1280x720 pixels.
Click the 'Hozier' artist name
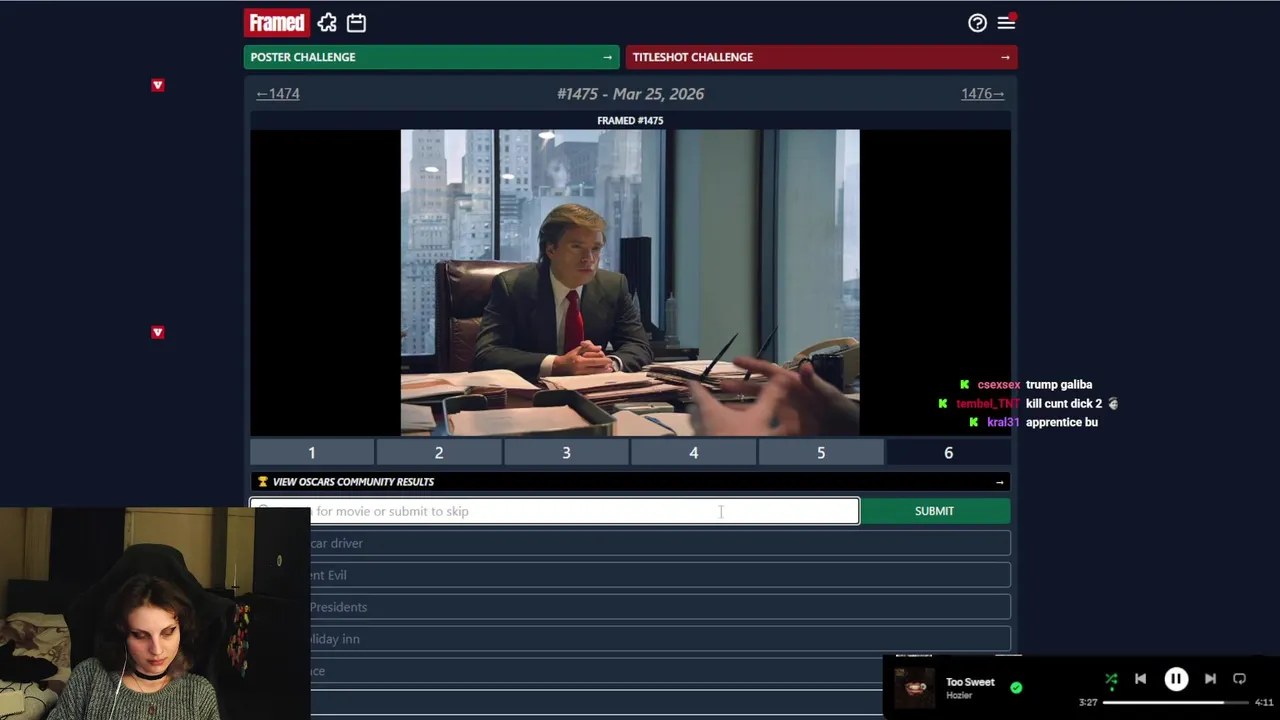coord(959,695)
